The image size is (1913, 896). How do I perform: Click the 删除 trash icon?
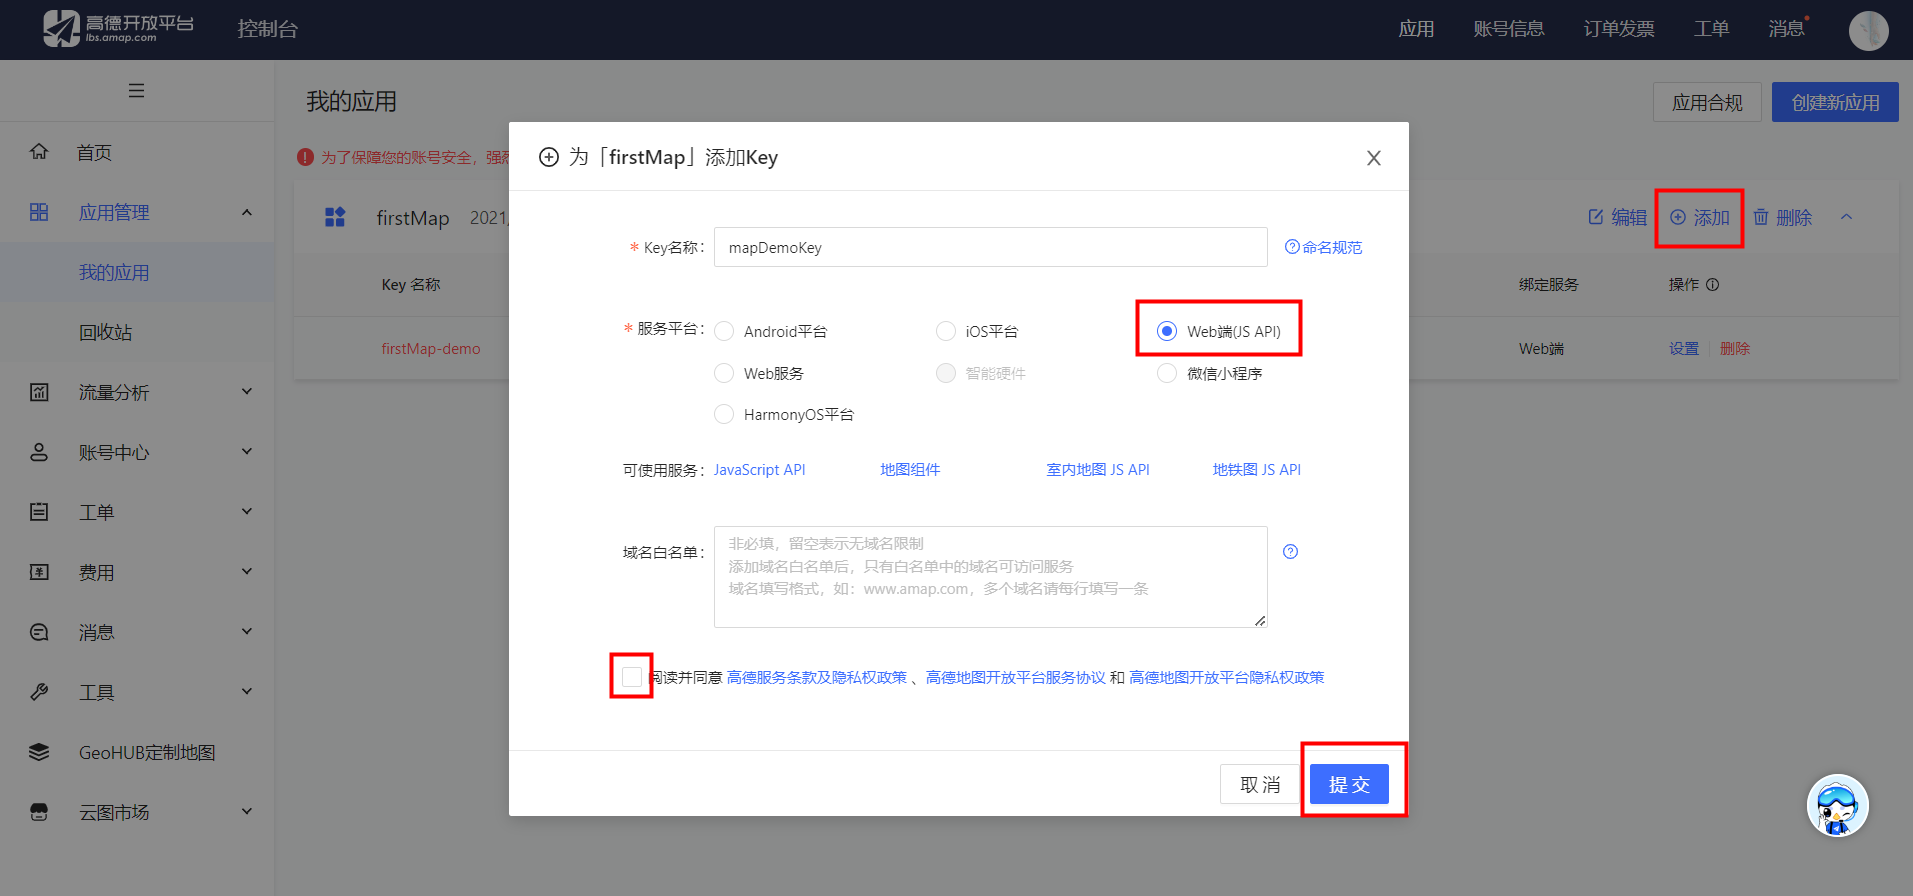1761,217
